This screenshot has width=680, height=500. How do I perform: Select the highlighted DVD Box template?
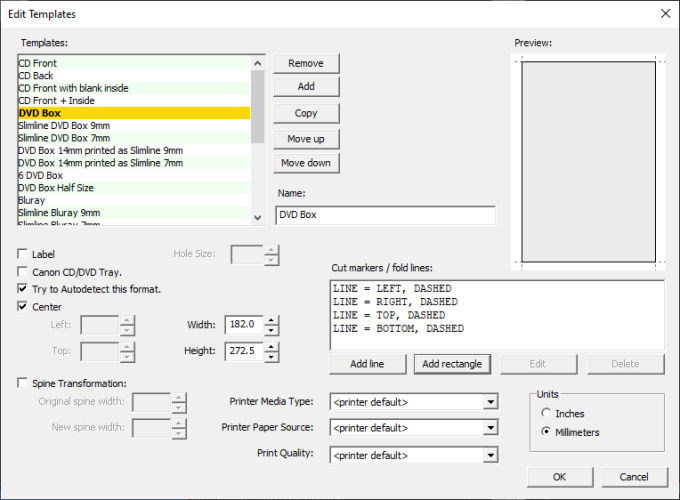134,113
